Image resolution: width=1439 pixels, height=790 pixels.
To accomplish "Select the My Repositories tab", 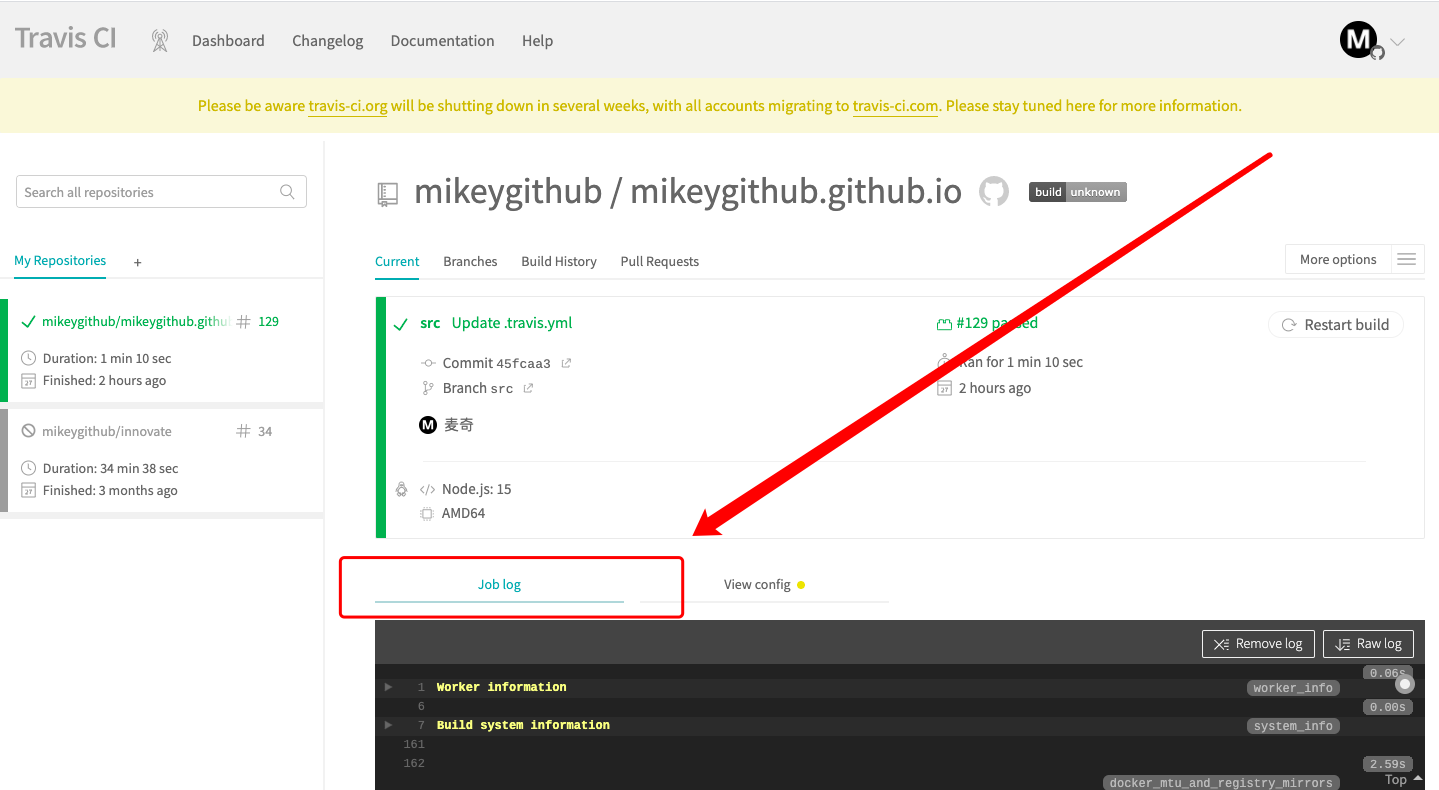I will click(x=60, y=261).
